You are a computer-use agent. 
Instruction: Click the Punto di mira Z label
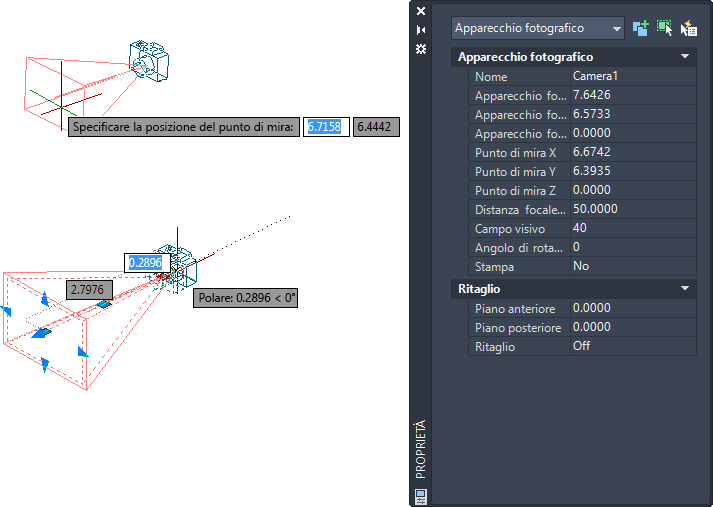(x=515, y=191)
